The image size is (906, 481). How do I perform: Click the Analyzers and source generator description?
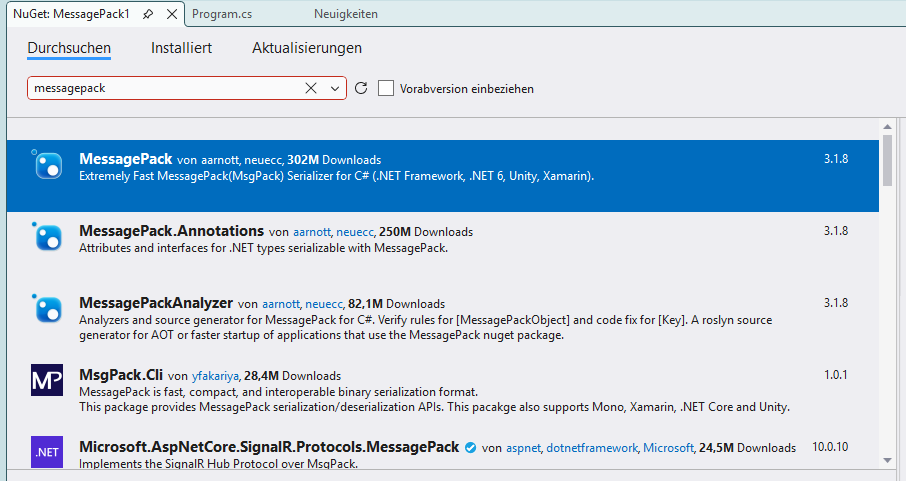tap(425, 327)
